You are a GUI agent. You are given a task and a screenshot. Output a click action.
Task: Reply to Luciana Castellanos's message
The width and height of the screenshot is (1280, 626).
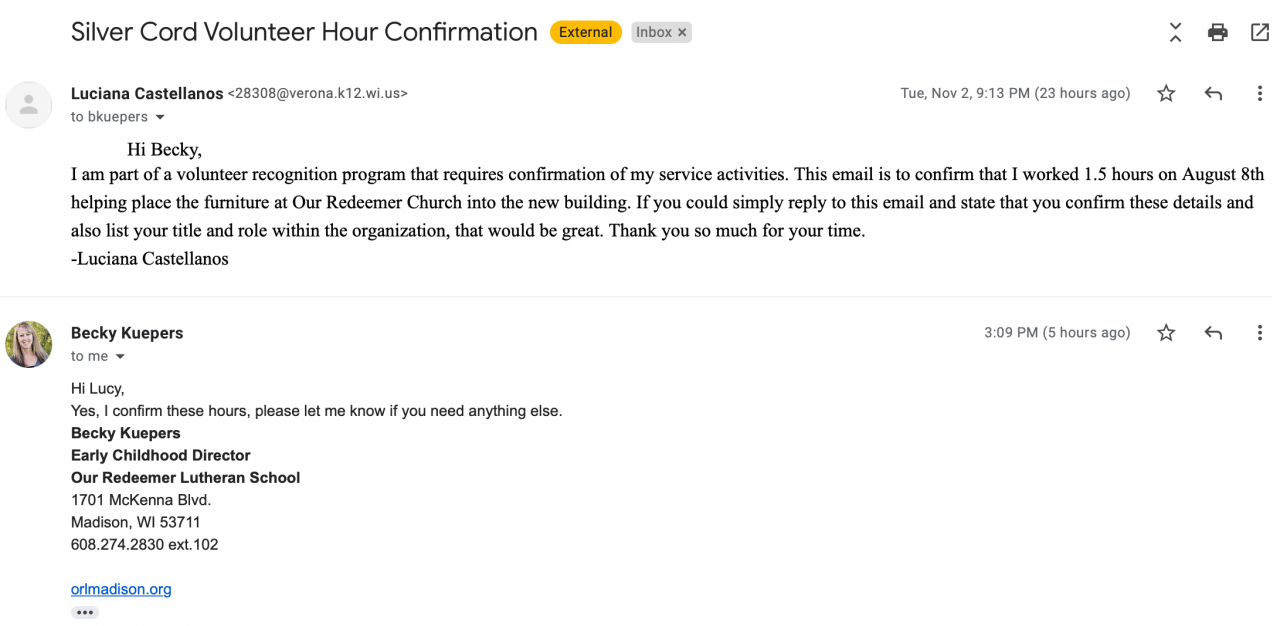click(x=1213, y=94)
